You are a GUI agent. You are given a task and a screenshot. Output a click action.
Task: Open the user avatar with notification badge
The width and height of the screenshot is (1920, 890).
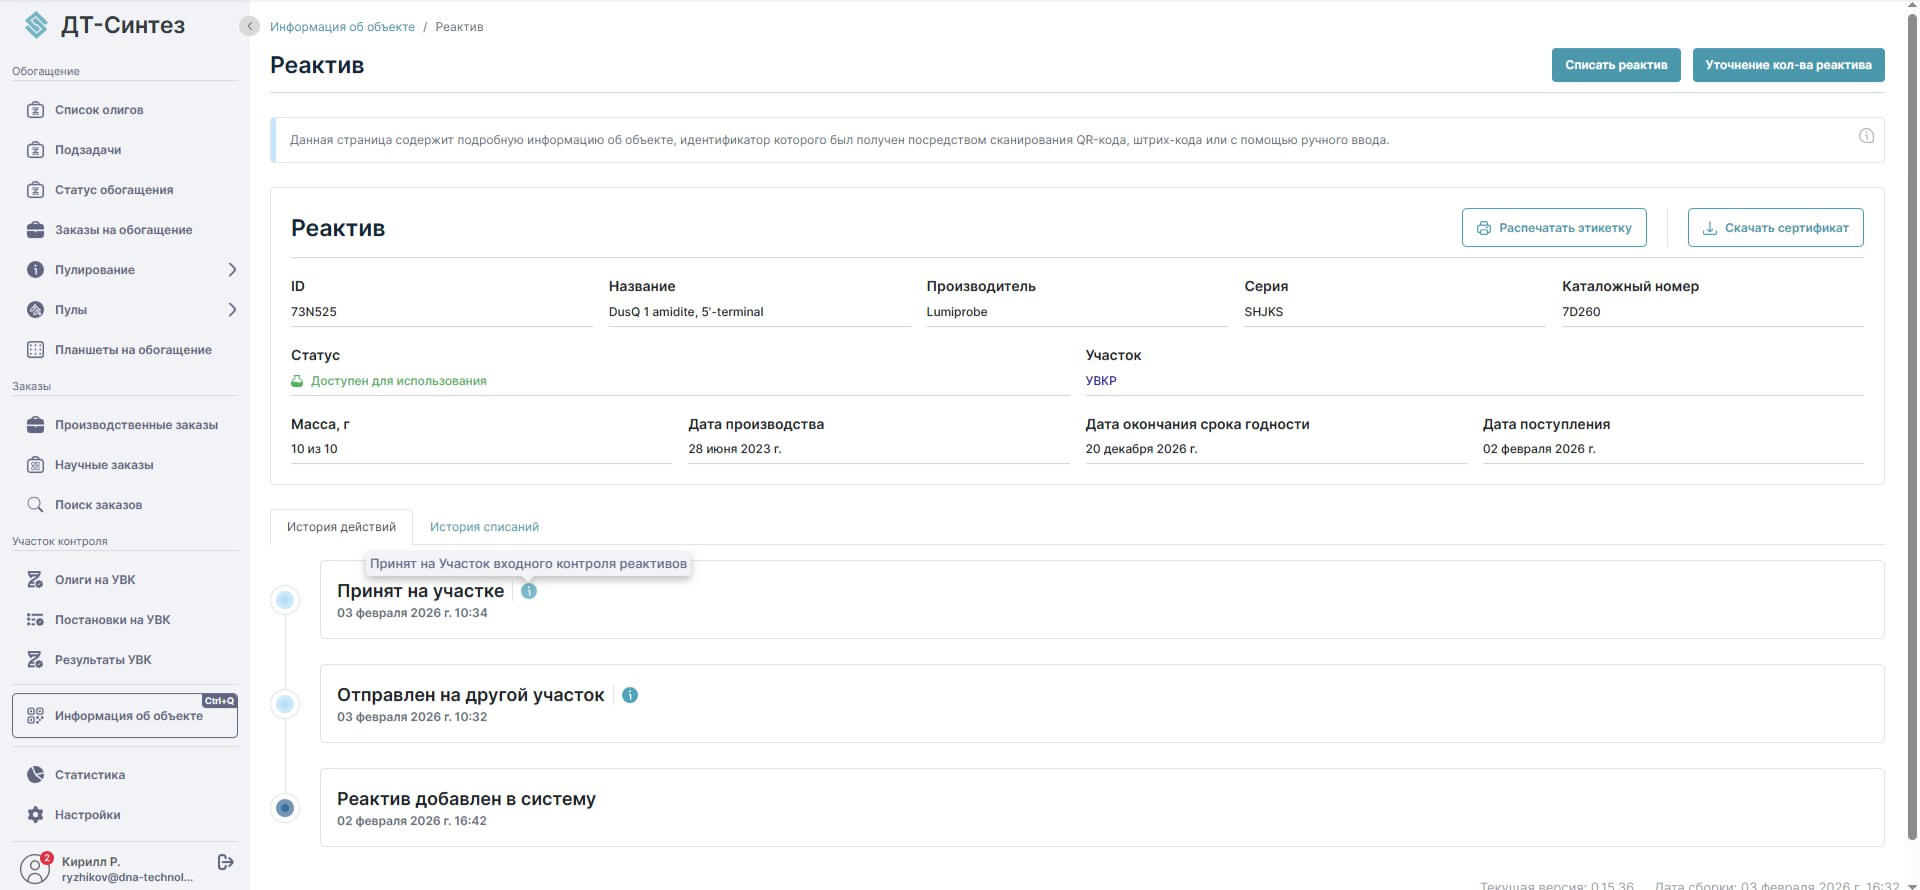click(x=36, y=868)
